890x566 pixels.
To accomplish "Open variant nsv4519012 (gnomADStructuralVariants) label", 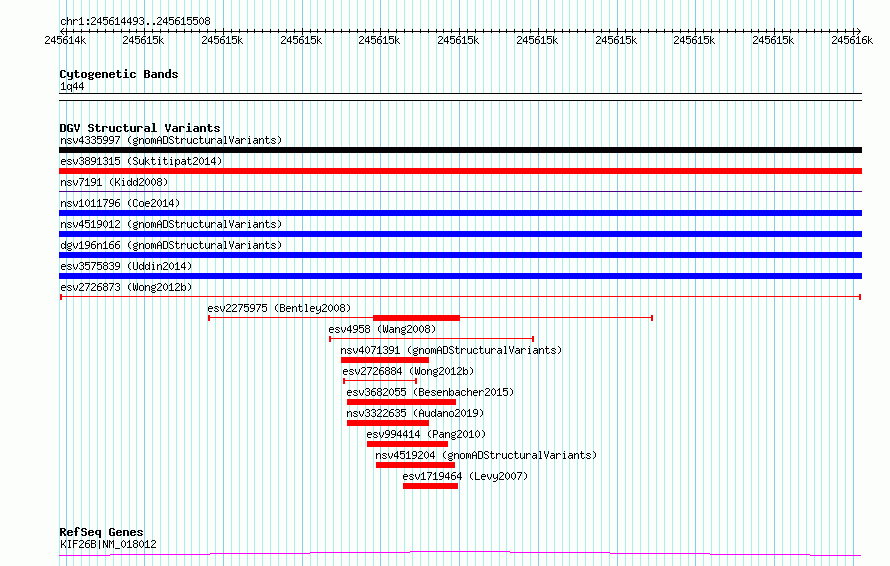I will pyautogui.click(x=171, y=224).
